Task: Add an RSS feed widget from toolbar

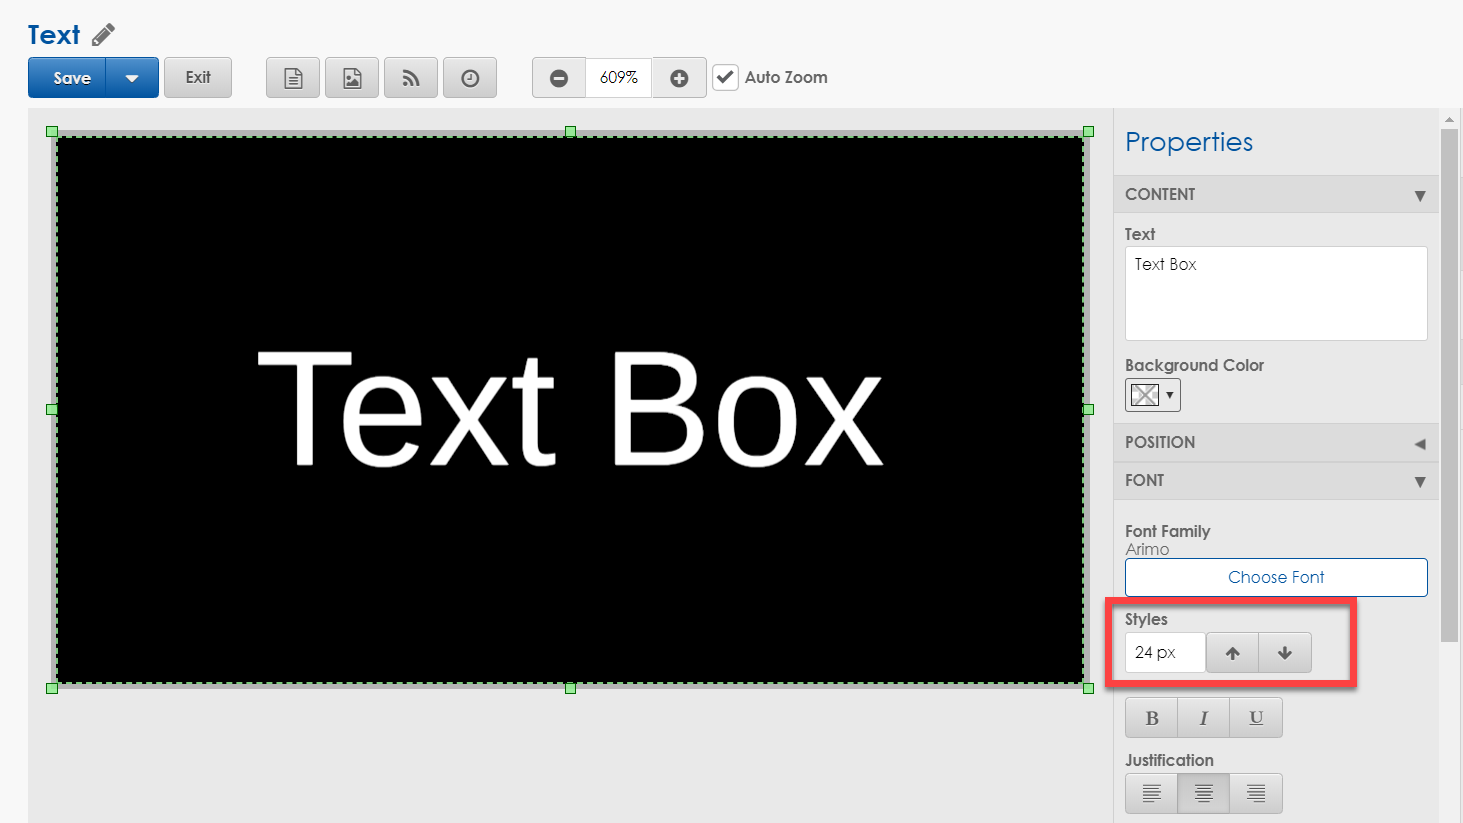Action: click(411, 78)
